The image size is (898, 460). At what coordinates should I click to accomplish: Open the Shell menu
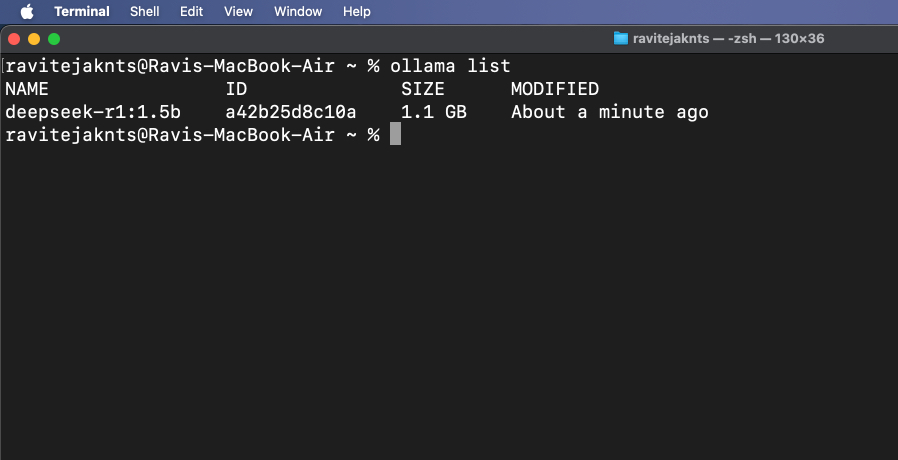pyautogui.click(x=144, y=12)
